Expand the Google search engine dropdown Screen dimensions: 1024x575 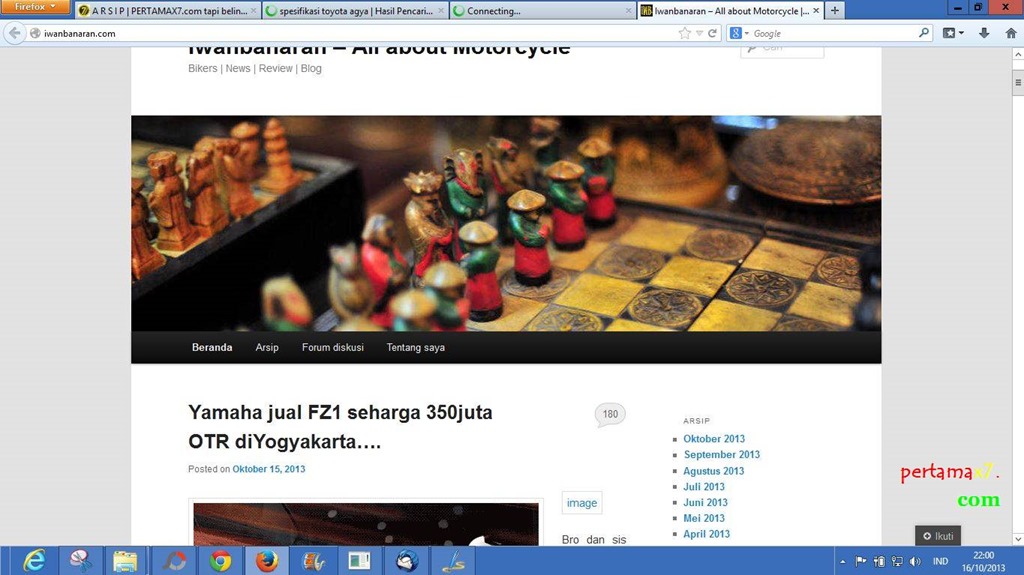[x=740, y=33]
